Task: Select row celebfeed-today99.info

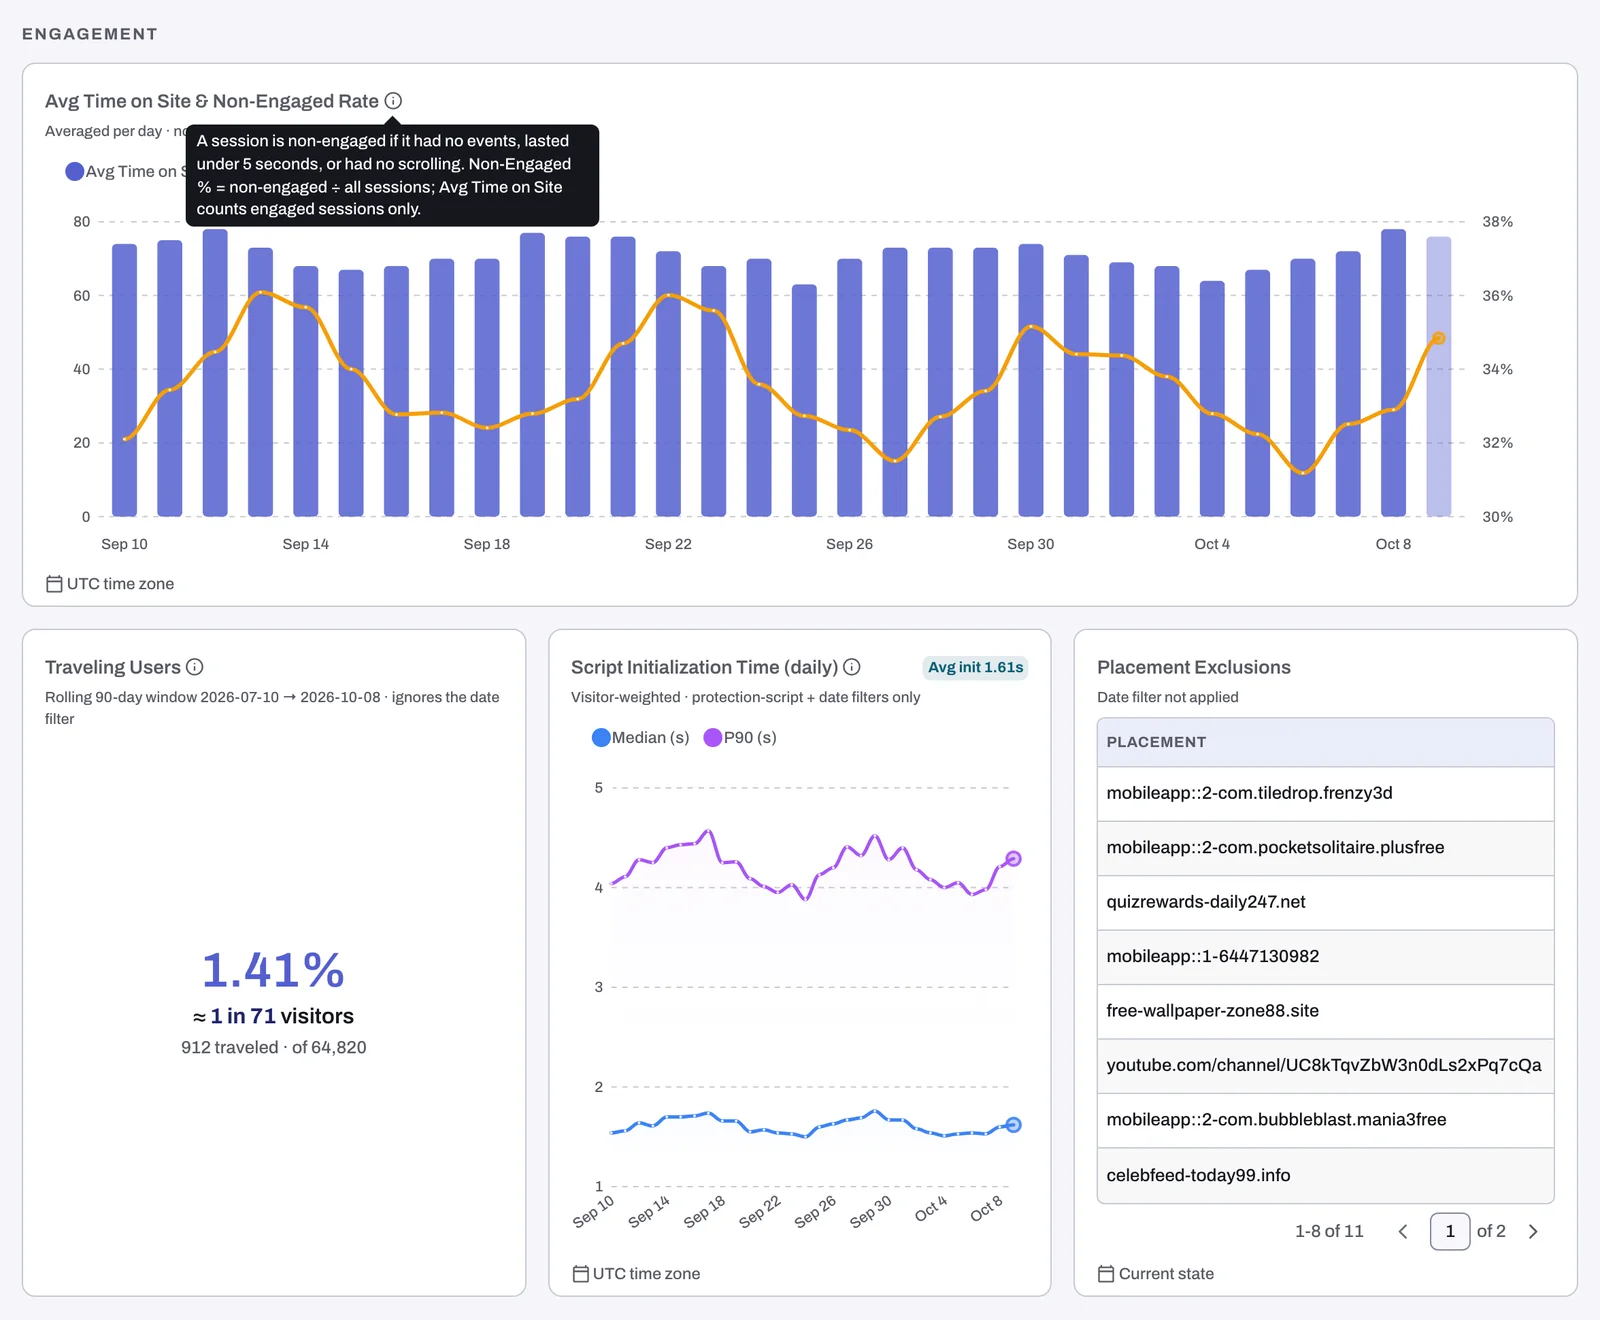Action: click(x=1325, y=1176)
